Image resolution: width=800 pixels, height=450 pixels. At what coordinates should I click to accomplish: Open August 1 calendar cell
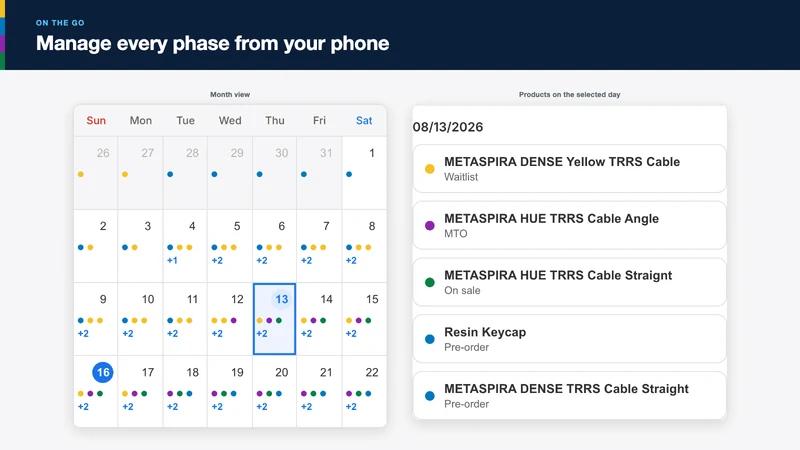coord(364,172)
